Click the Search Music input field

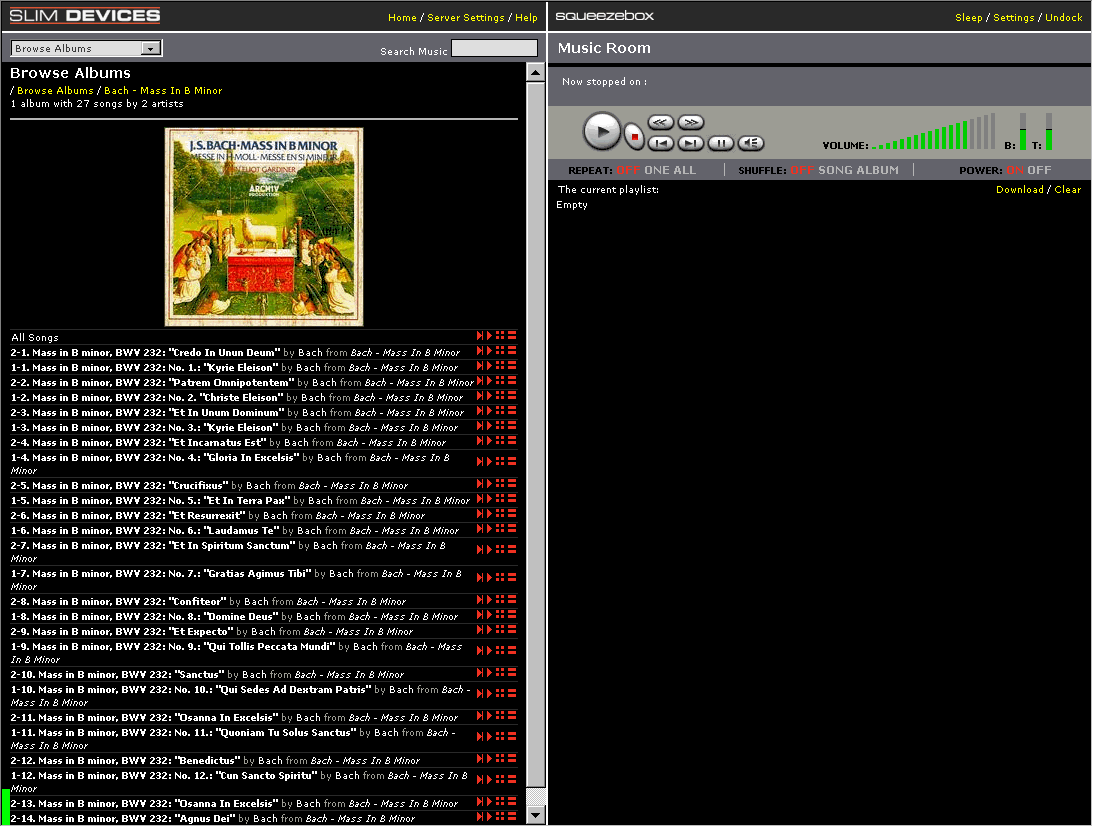pos(494,49)
